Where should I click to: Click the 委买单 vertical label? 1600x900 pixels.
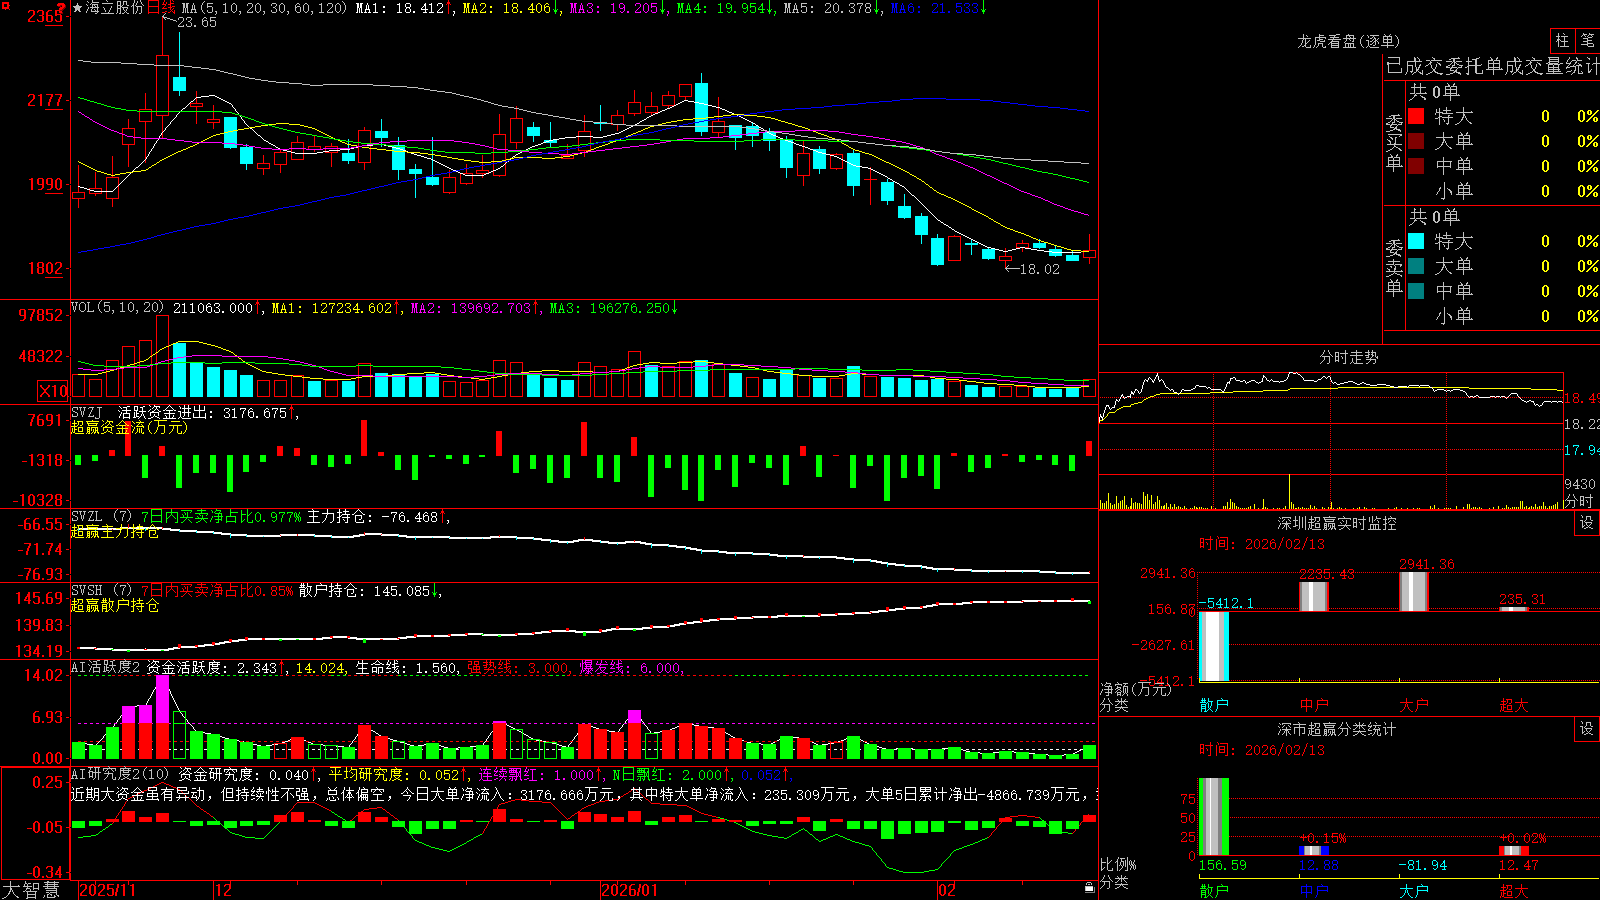pyautogui.click(x=1394, y=142)
